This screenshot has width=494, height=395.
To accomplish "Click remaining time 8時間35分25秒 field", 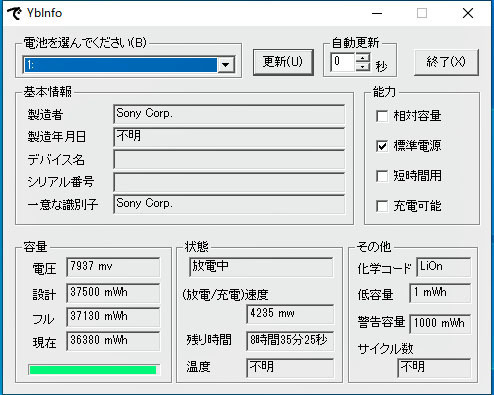I will [x=290, y=341].
